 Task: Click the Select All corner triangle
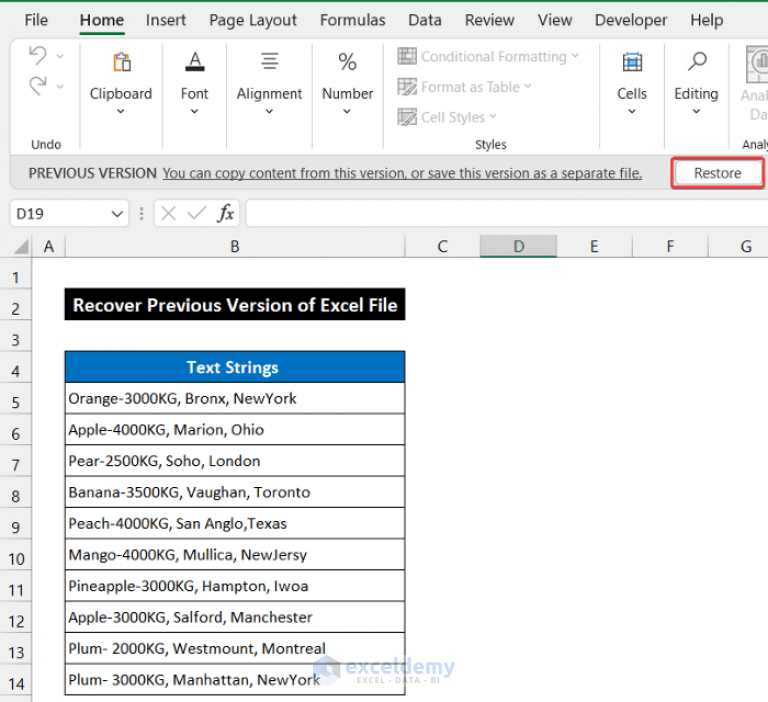click(21, 246)
